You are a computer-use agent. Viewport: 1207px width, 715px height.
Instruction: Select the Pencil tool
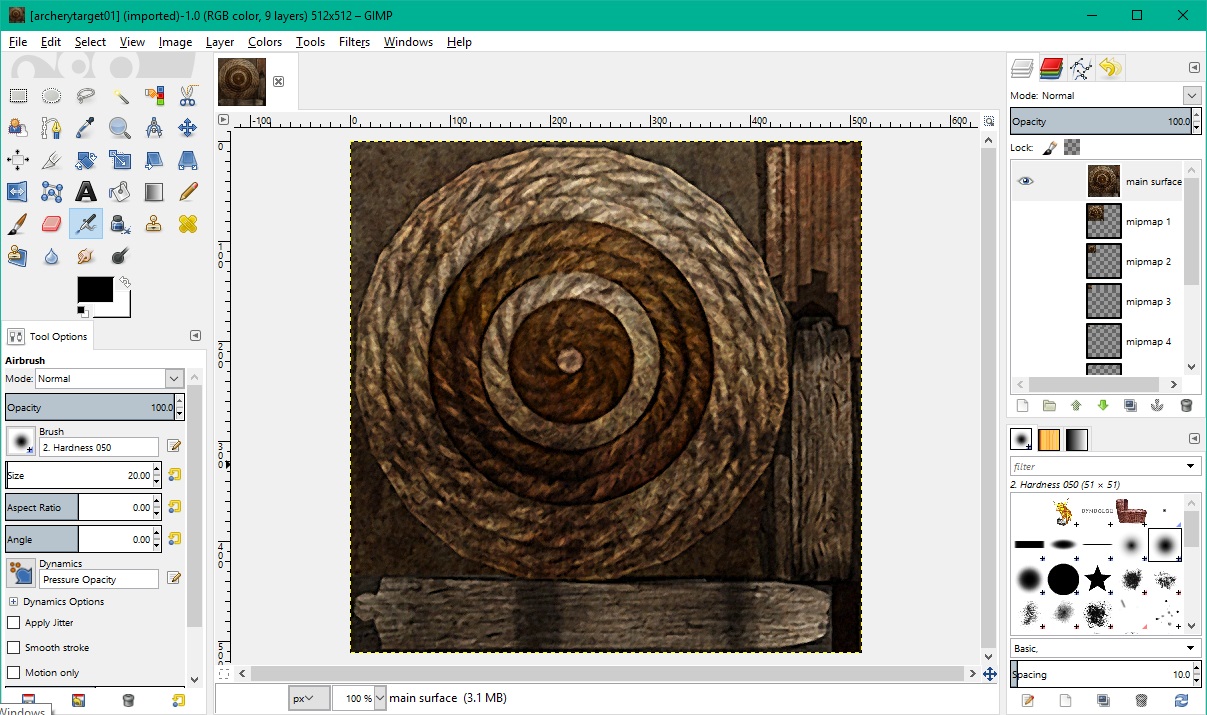(x=187, y=192)
